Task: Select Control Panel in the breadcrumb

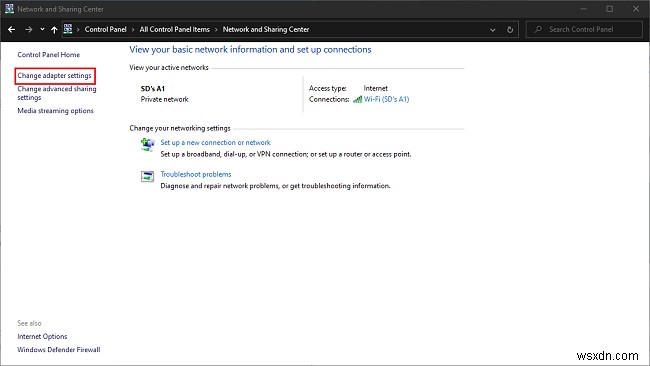Action: (105, 29)
